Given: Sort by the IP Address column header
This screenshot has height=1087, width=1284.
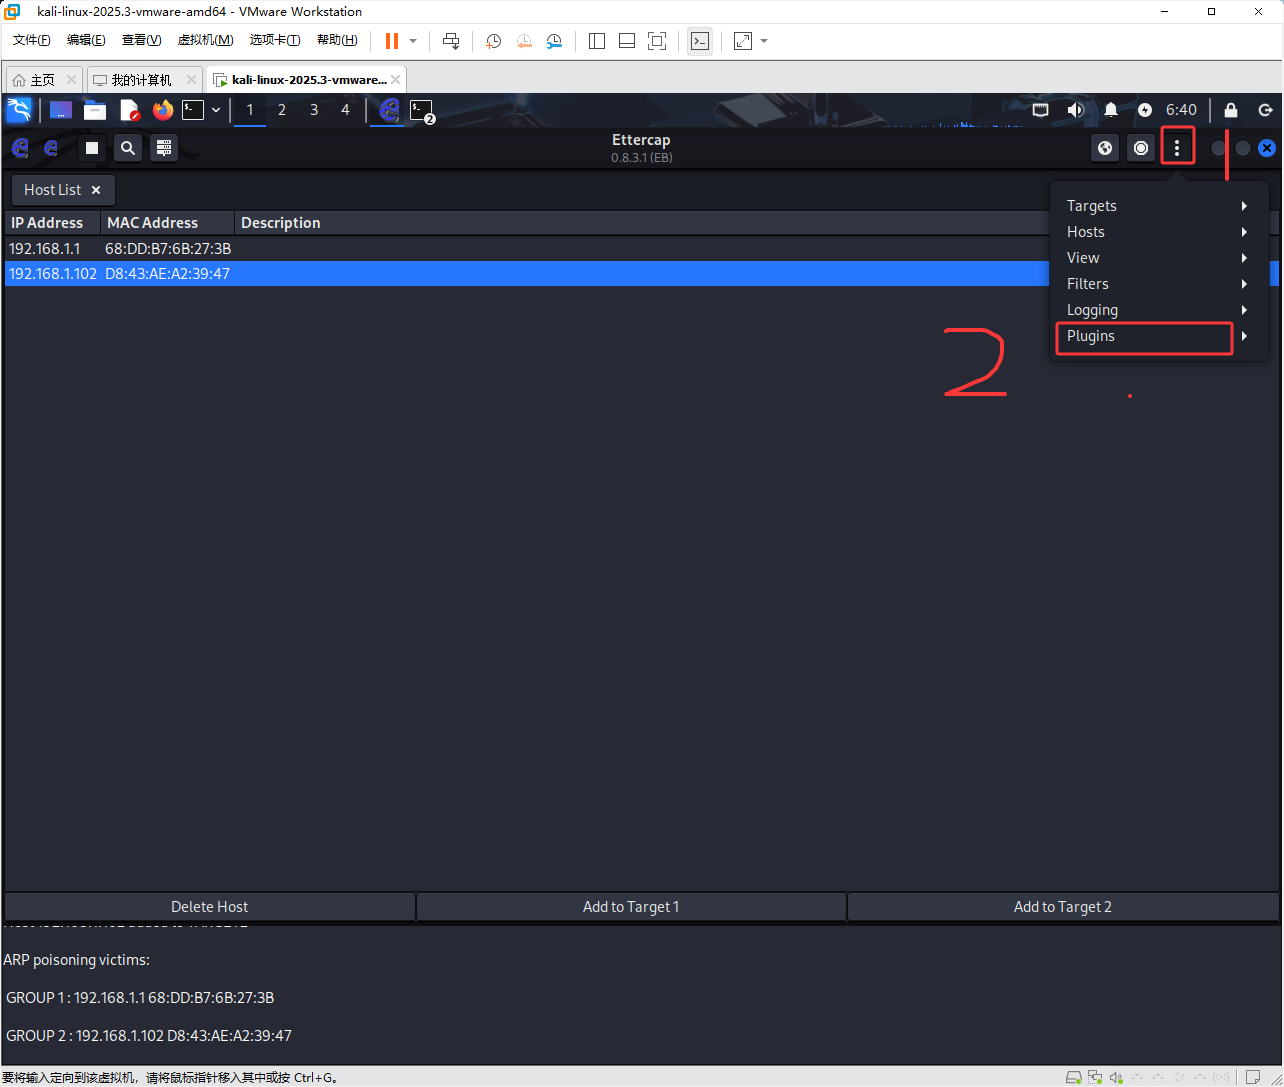Looking at the screenshot, I should click(53, 223).
